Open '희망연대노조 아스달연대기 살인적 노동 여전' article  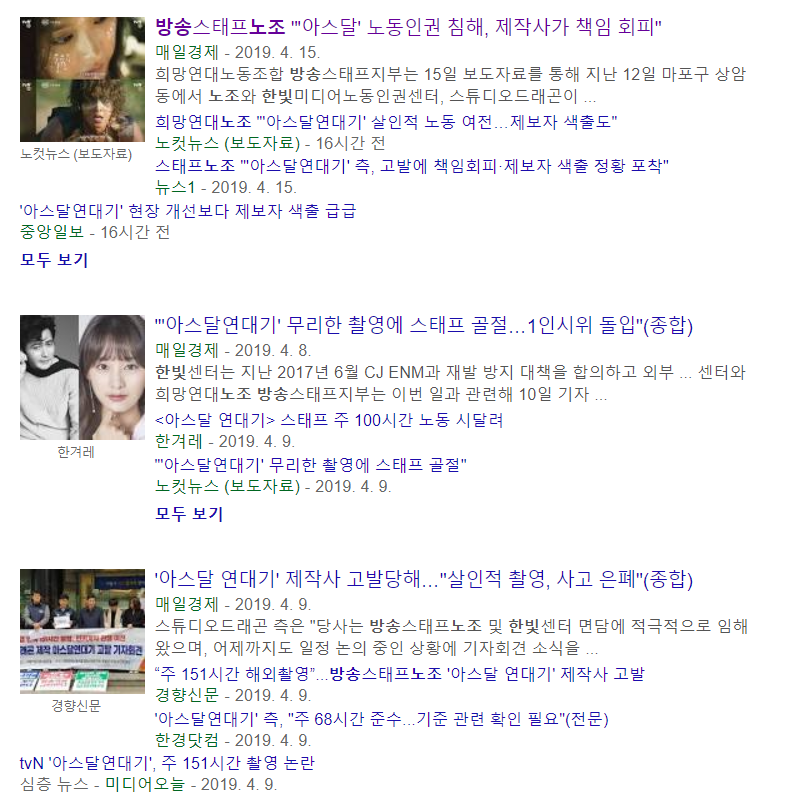tap(386, 122)
